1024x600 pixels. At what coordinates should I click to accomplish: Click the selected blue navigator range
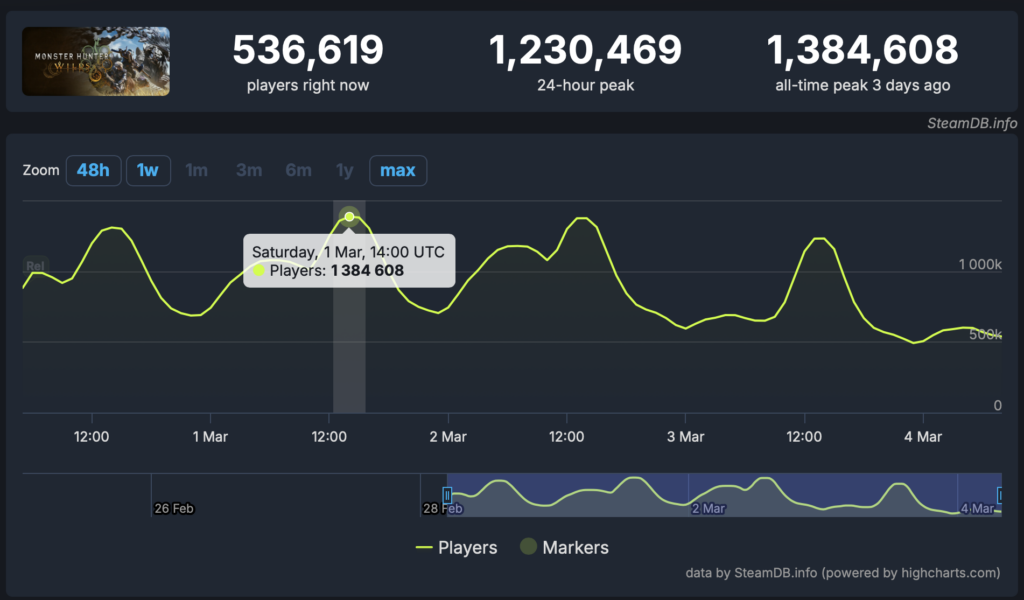(x=724, y=495)
